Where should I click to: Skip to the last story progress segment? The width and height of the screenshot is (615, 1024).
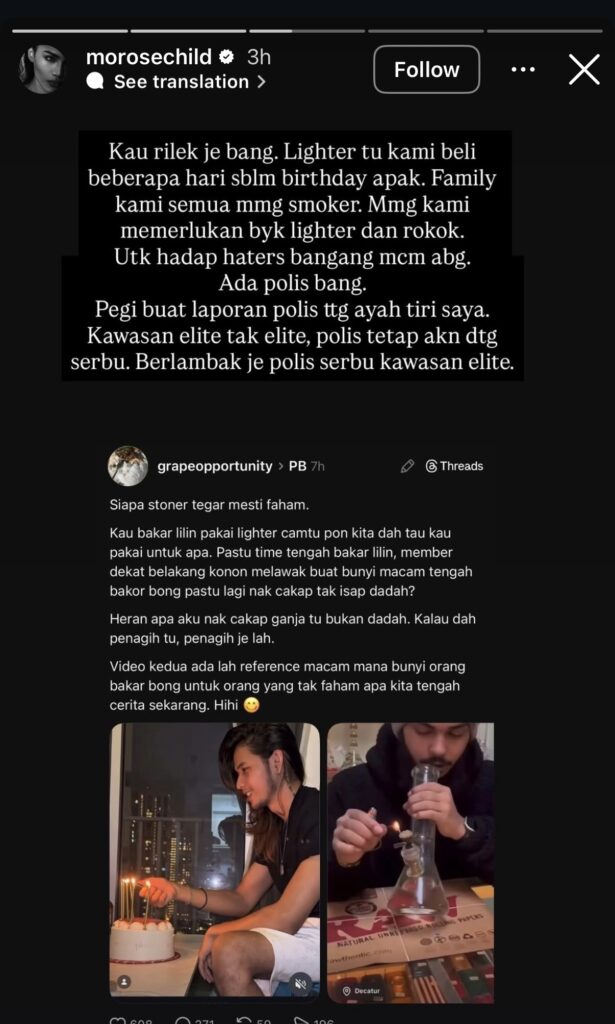(x=544, y=31)
